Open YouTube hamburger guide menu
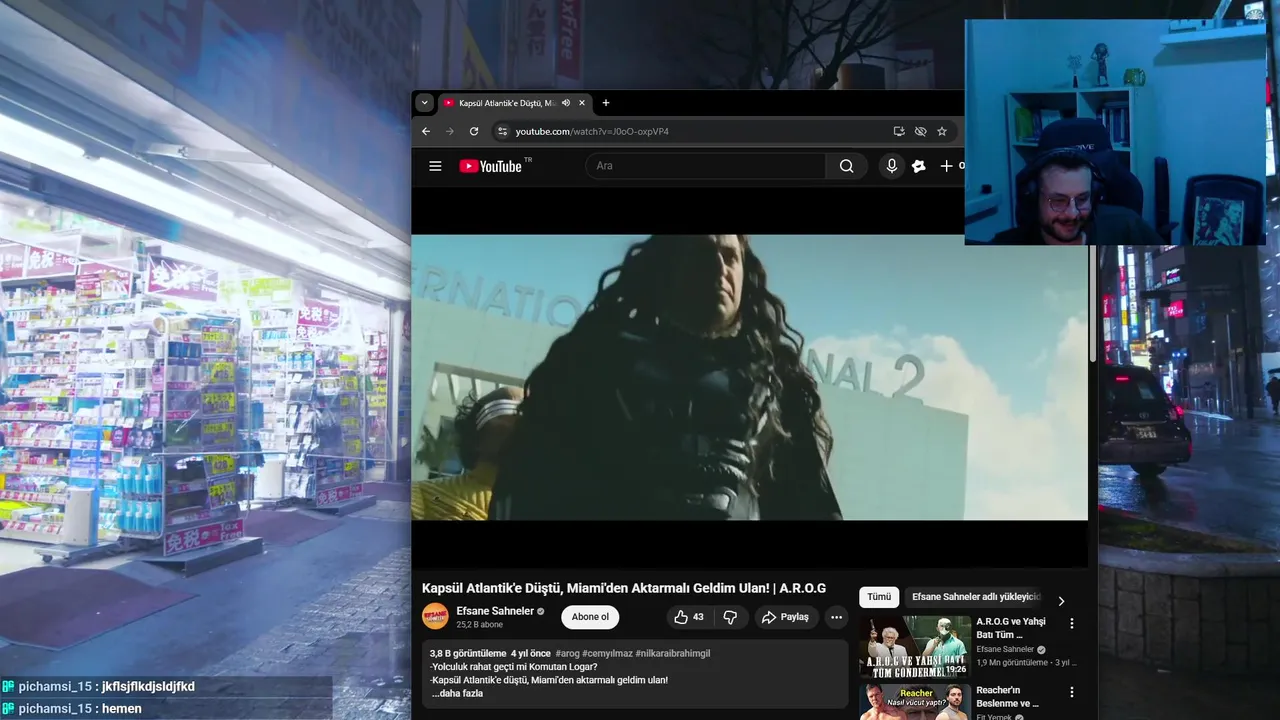 tap(435, 166)
